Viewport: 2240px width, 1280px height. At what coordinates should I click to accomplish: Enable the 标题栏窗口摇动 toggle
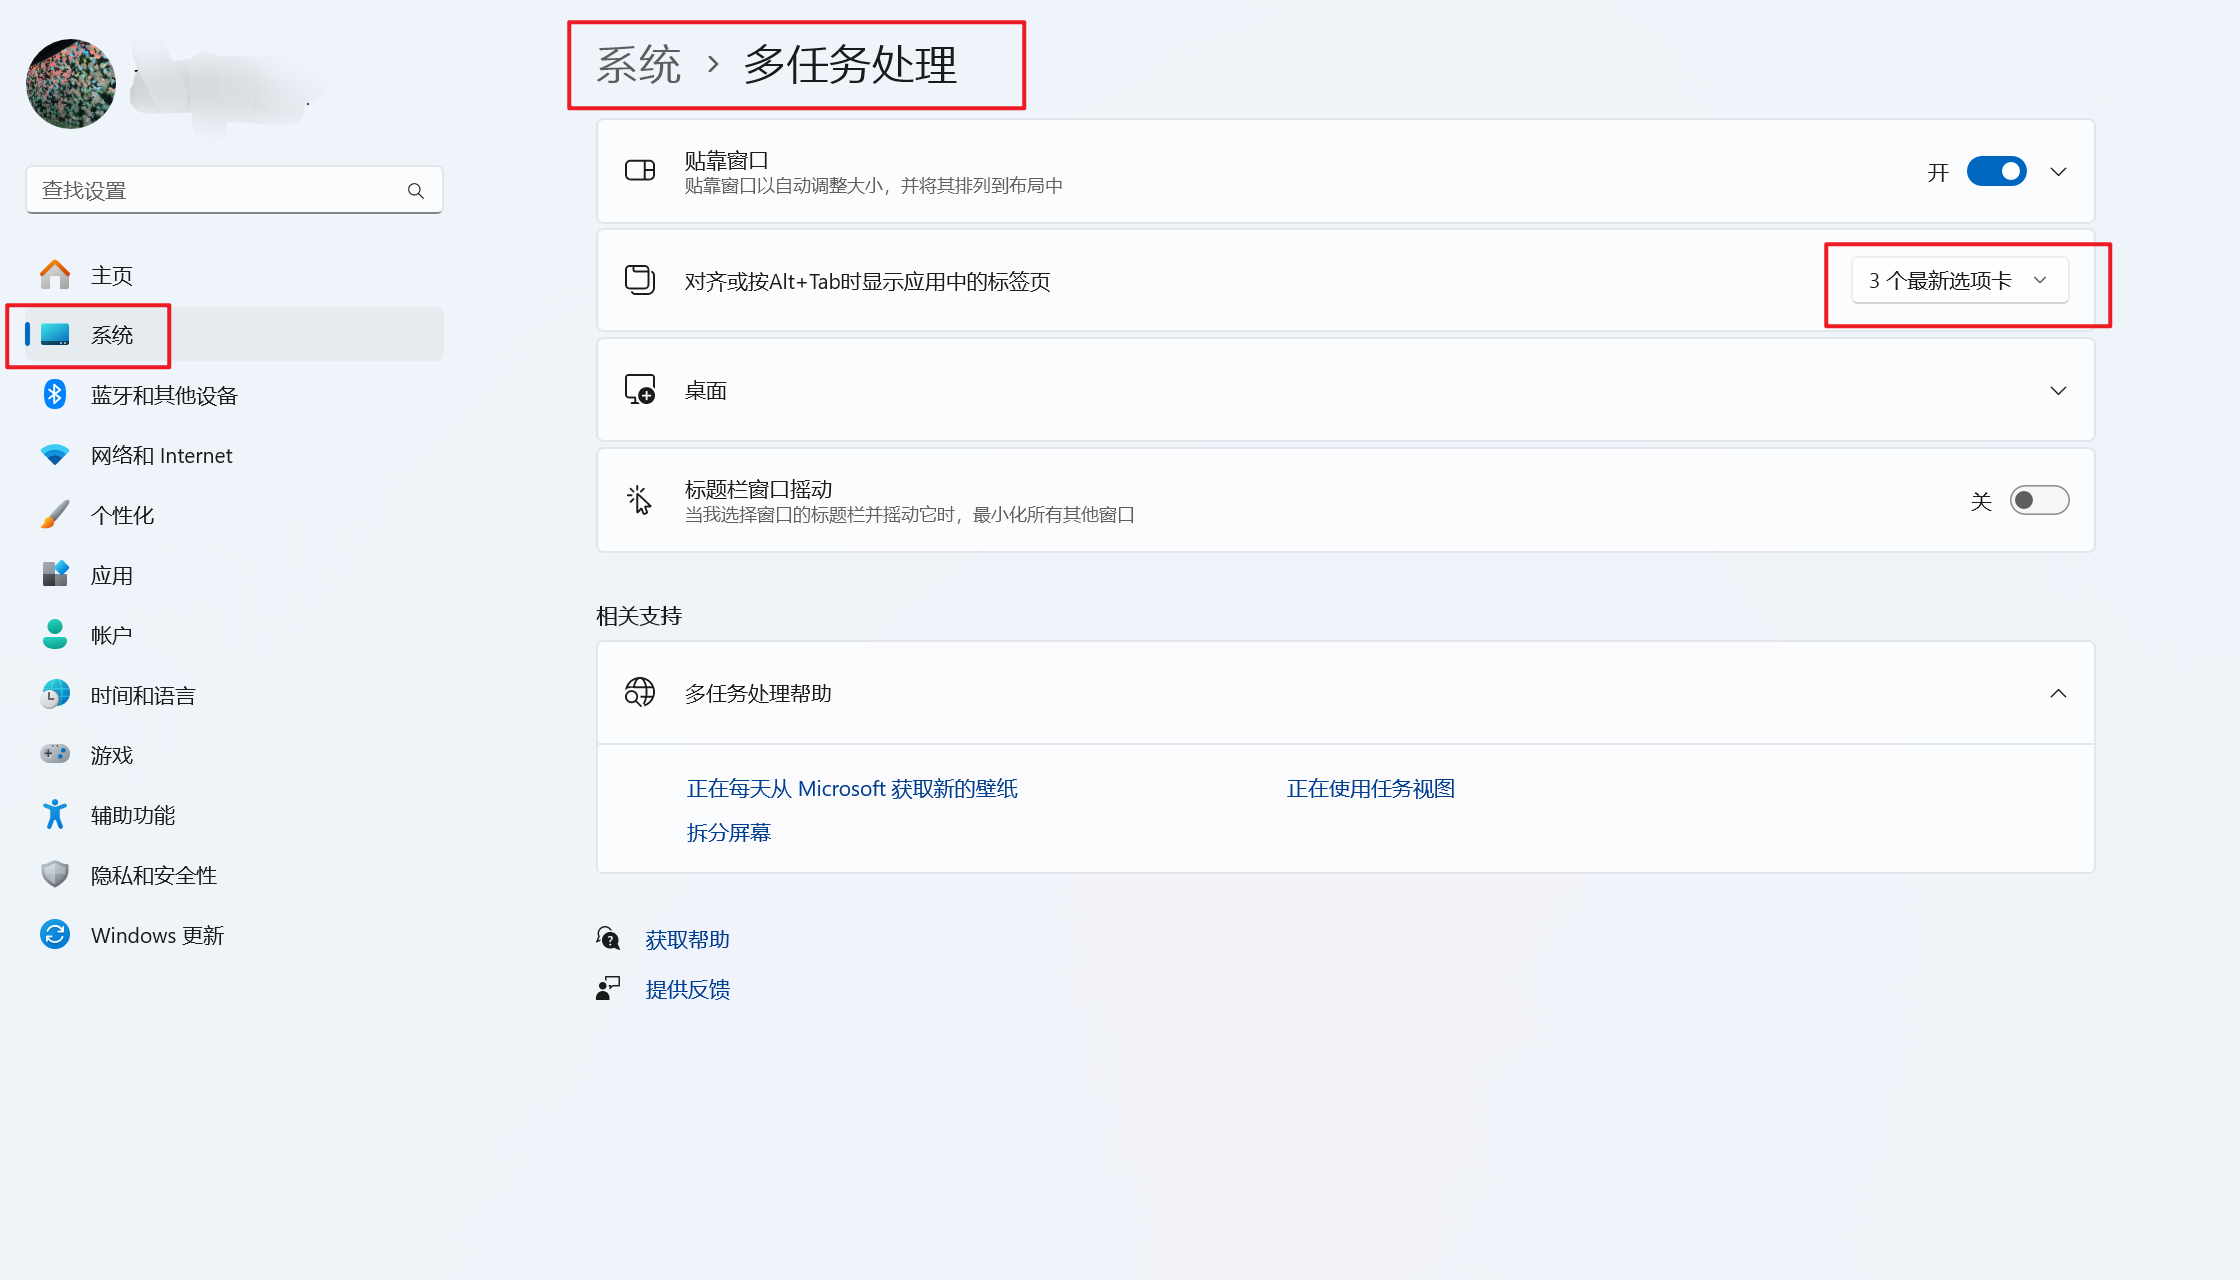click(x=2039, y=500)
